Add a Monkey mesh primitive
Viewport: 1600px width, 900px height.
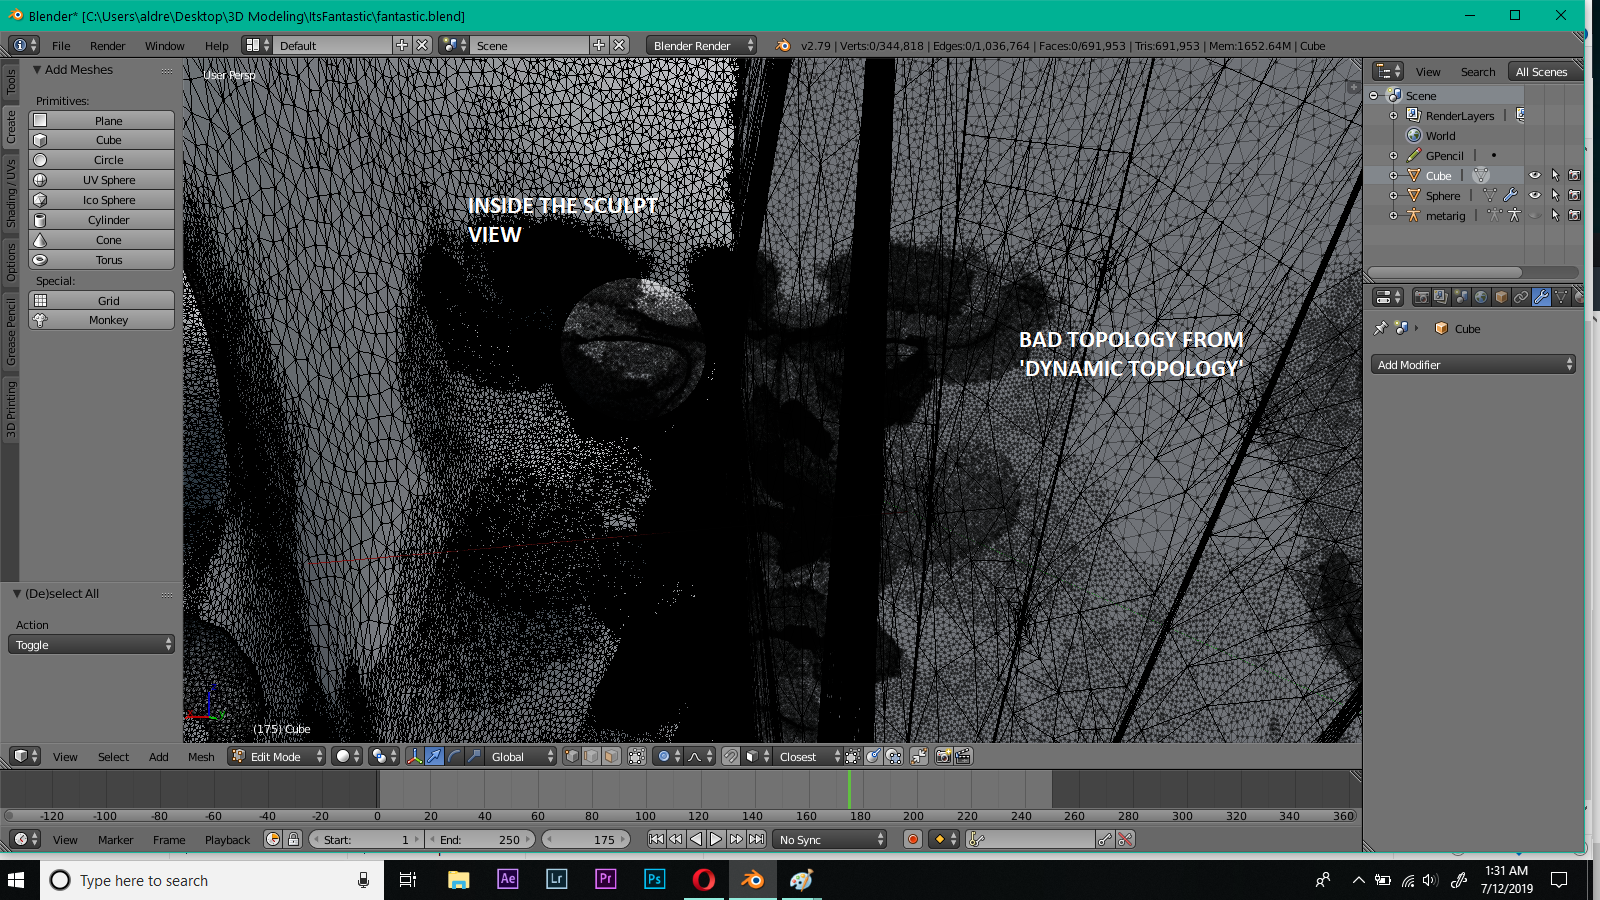point(101,320)
